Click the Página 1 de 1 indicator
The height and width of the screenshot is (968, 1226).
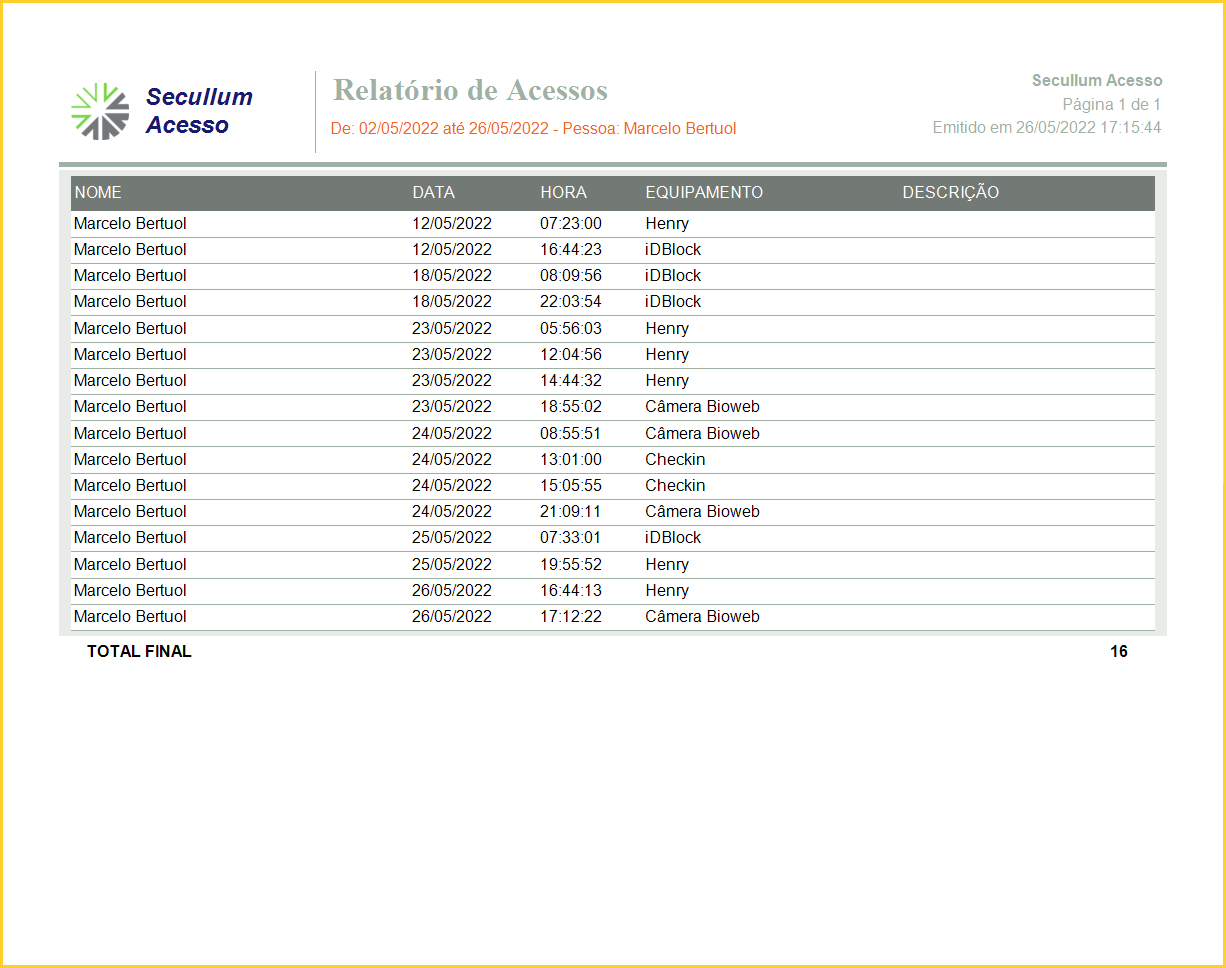tap(1111, 104)
